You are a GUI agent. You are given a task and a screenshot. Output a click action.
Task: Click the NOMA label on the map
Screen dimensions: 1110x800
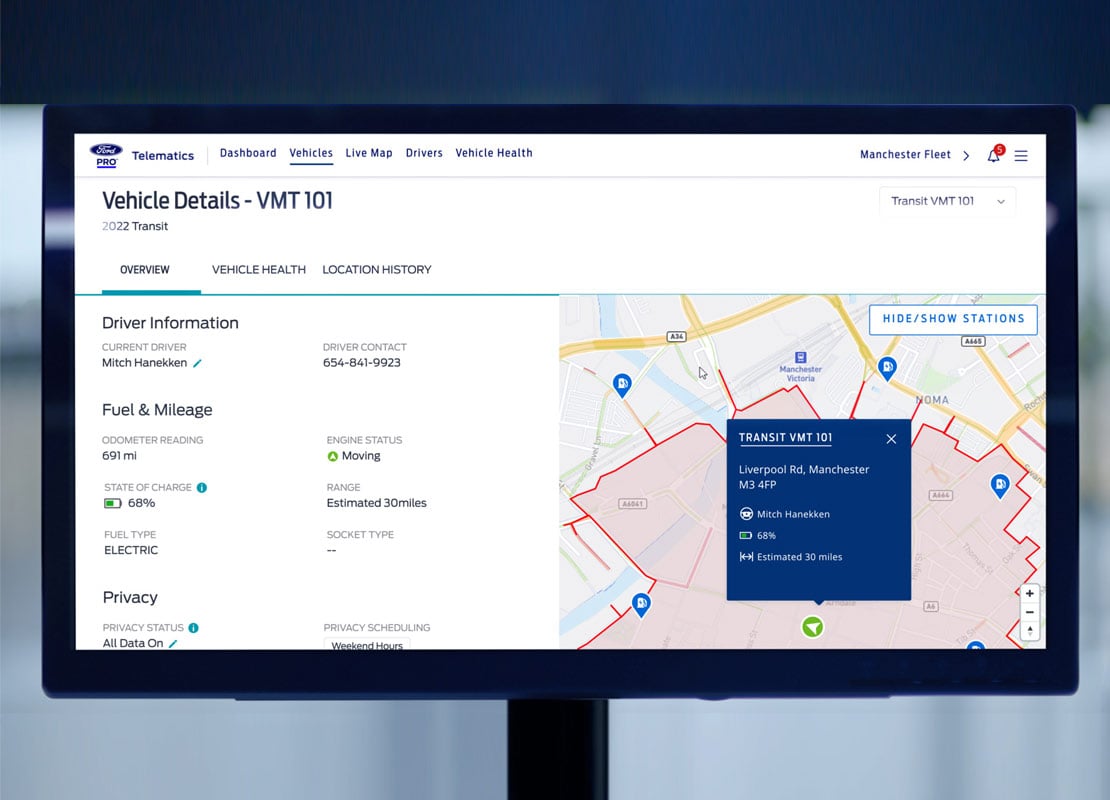click(x=932, y=400)
